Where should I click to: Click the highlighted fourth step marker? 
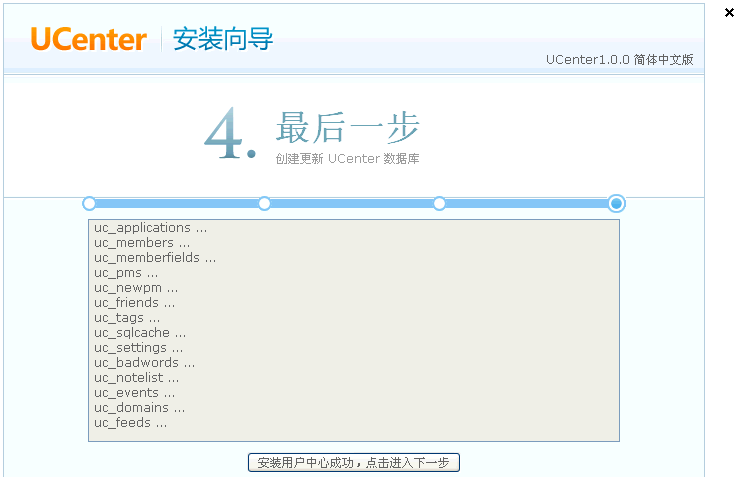tap(616, 203)
